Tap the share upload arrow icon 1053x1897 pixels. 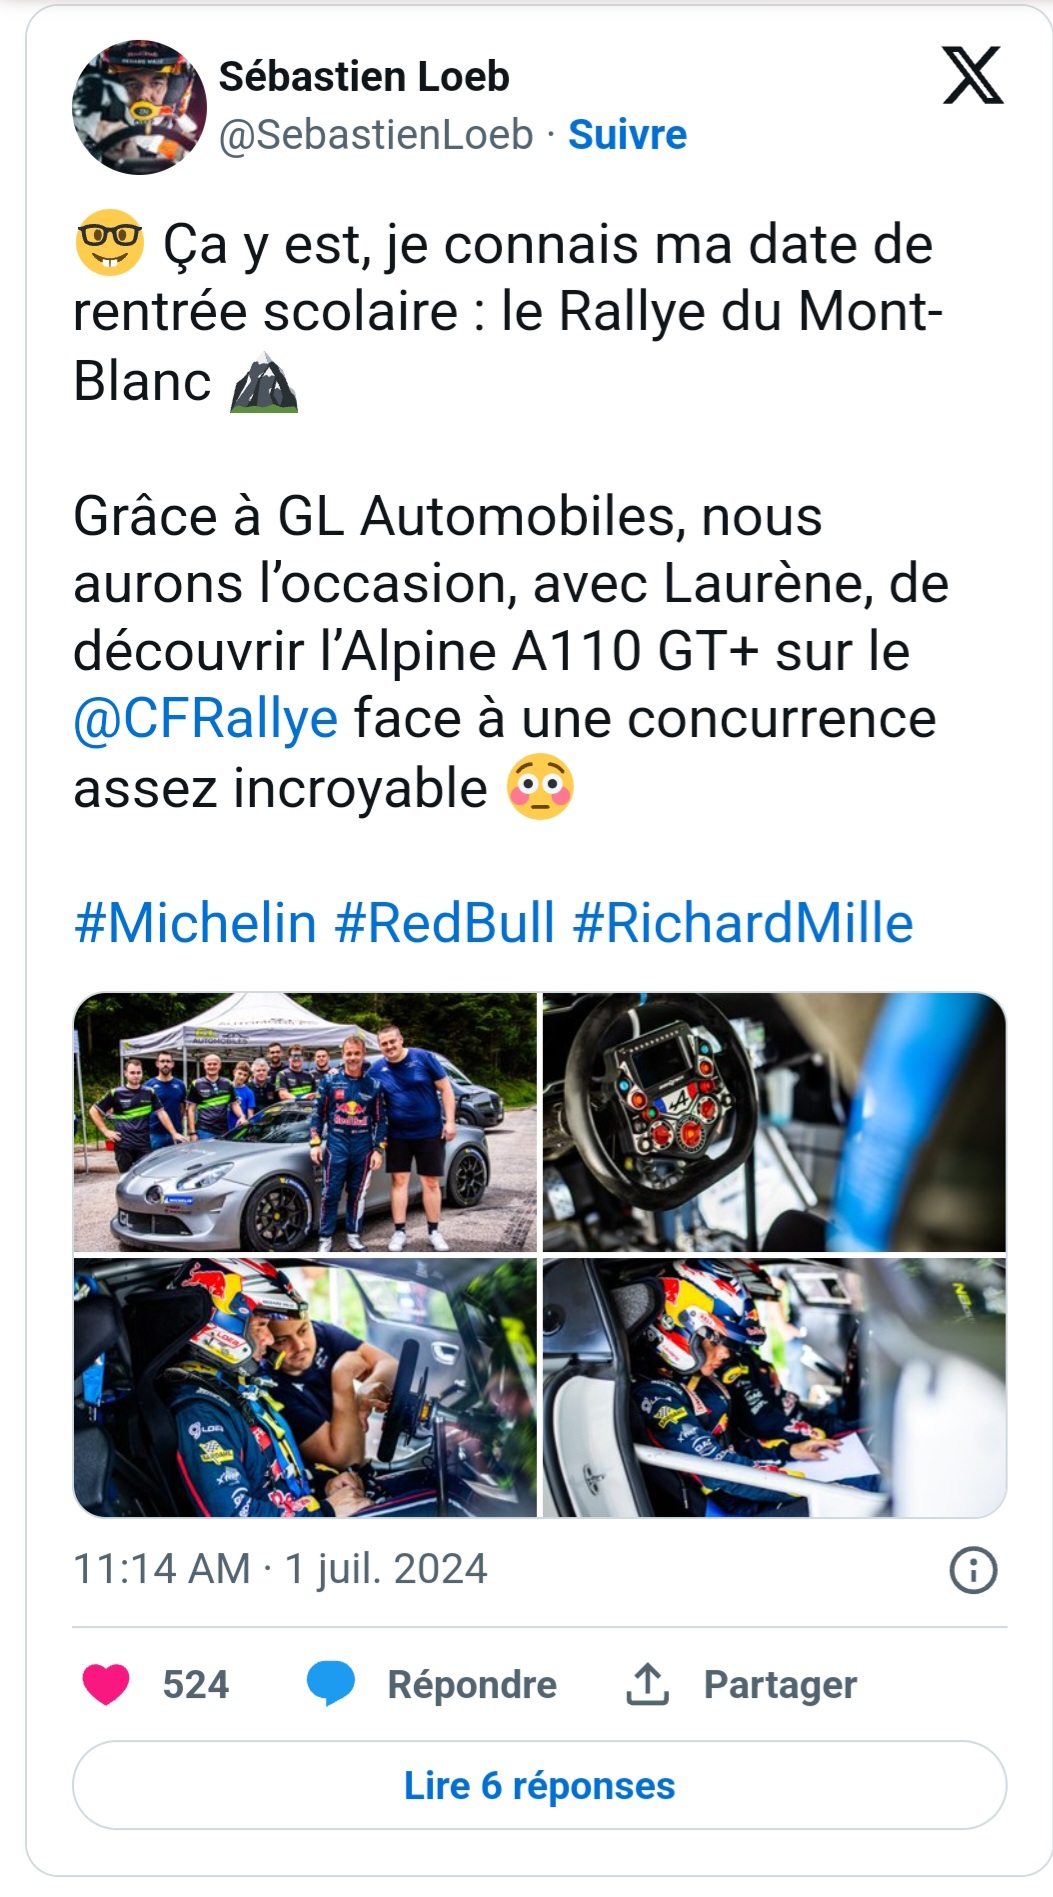coord(647,1684)
